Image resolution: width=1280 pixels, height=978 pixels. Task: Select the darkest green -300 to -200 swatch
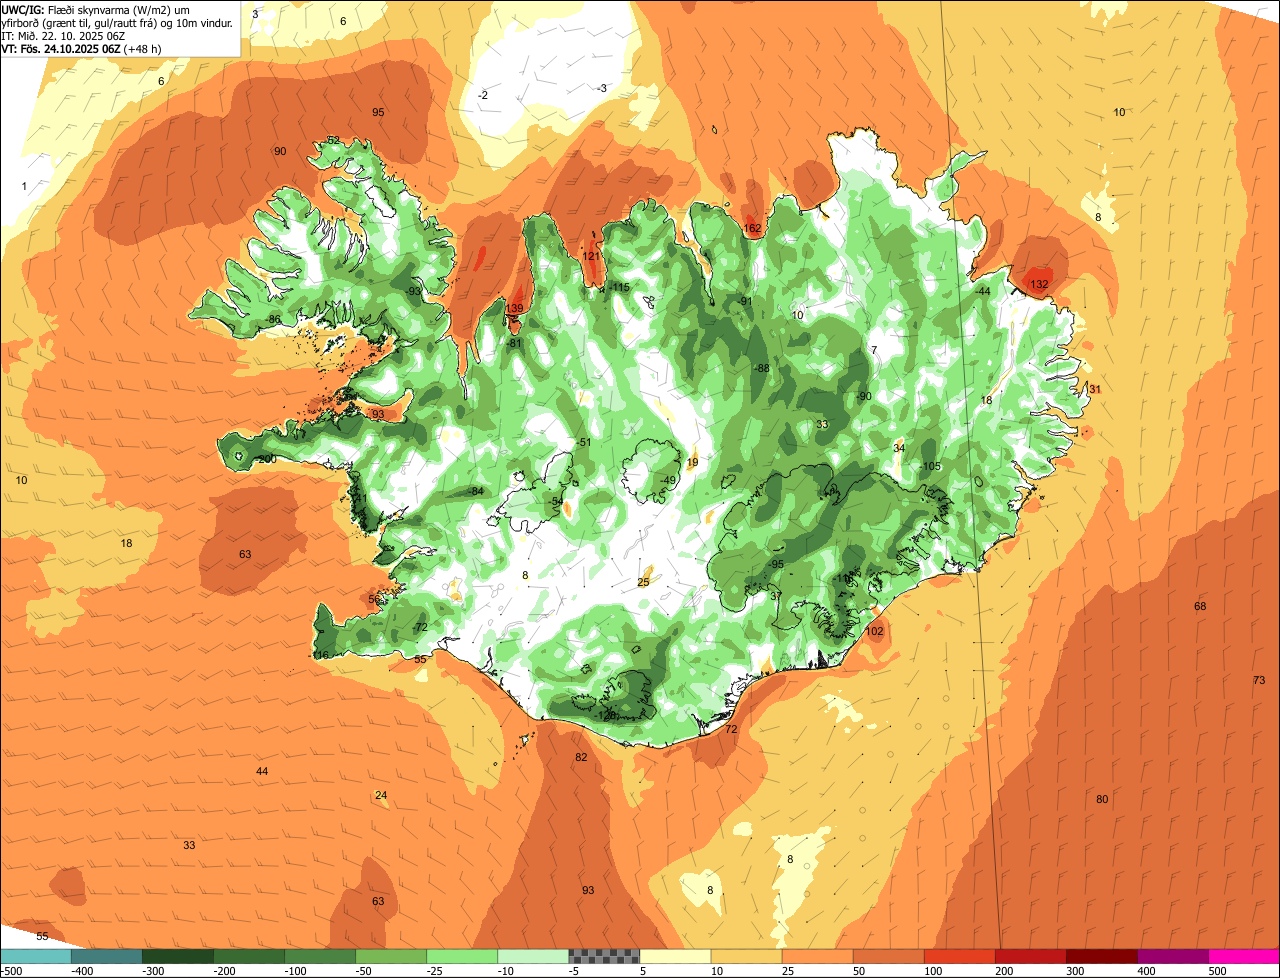point(178,956)
